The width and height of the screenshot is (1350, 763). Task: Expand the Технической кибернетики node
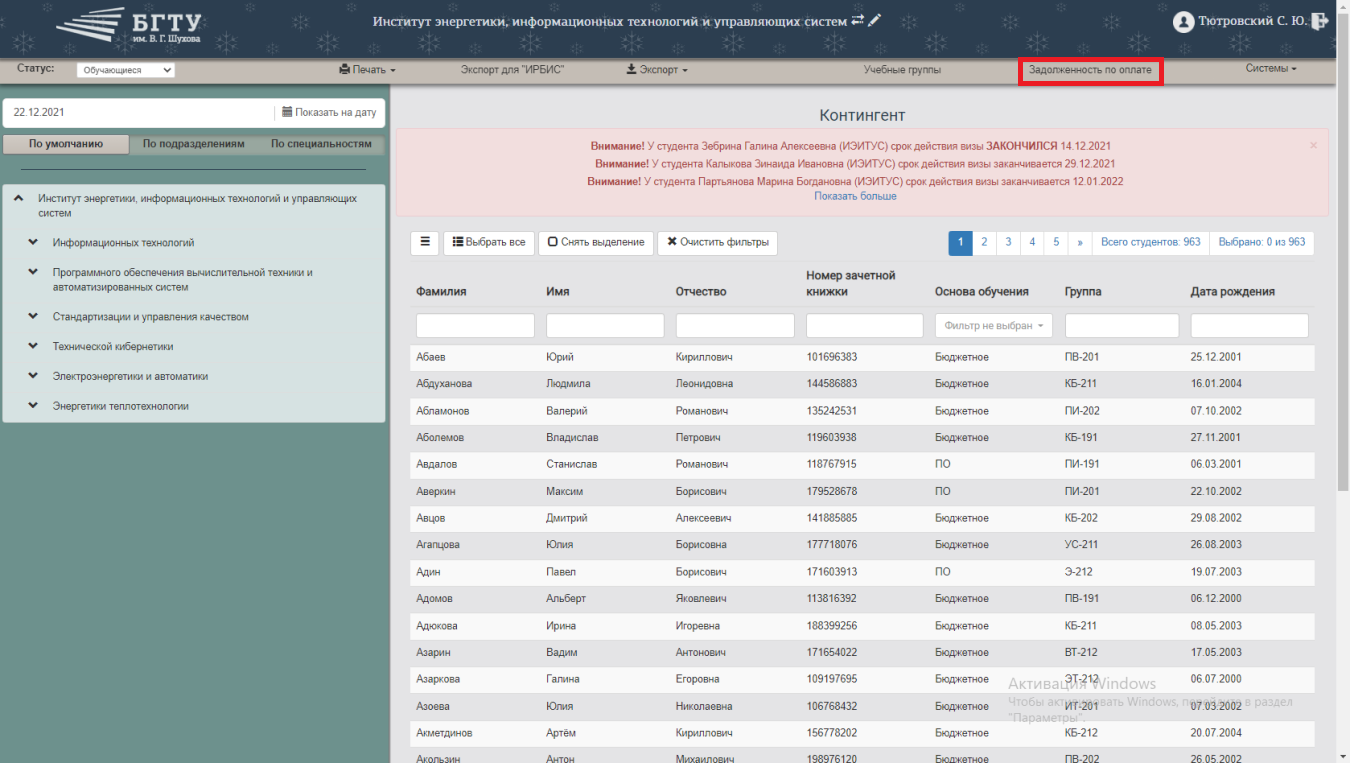tap(33, 347)
